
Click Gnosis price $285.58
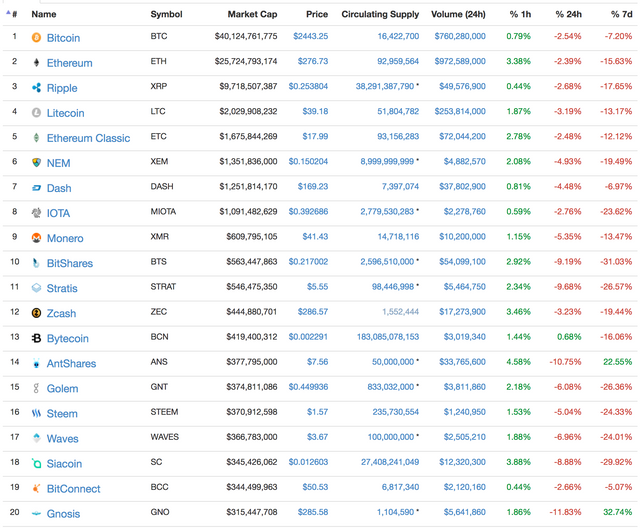tap(313, 512)
